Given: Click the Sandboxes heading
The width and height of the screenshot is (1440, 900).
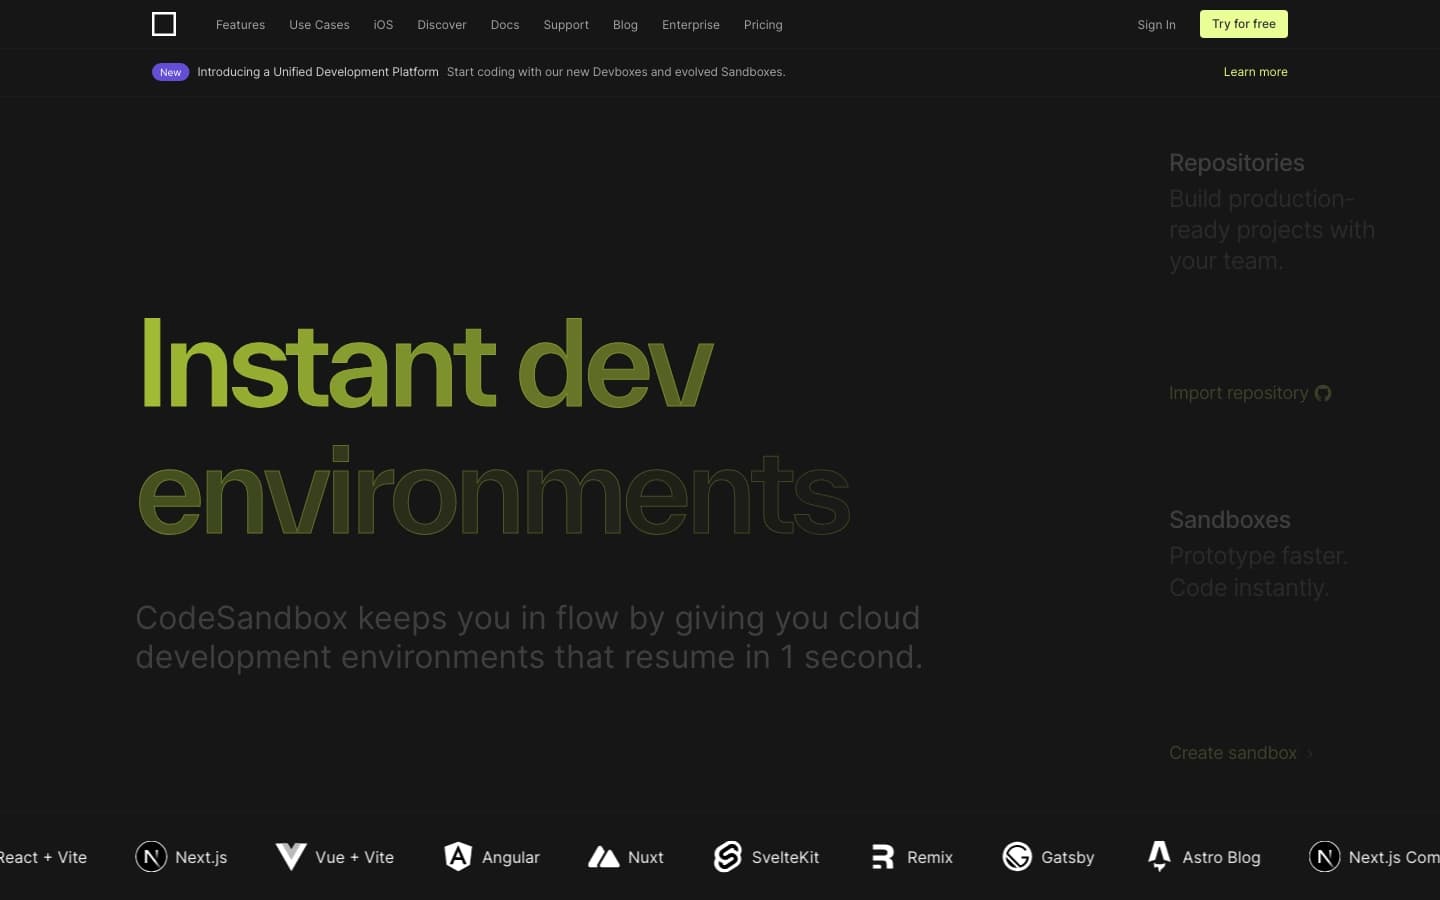Looking at the screenshot, I should pyautogui.click(x=1229, y=520).
